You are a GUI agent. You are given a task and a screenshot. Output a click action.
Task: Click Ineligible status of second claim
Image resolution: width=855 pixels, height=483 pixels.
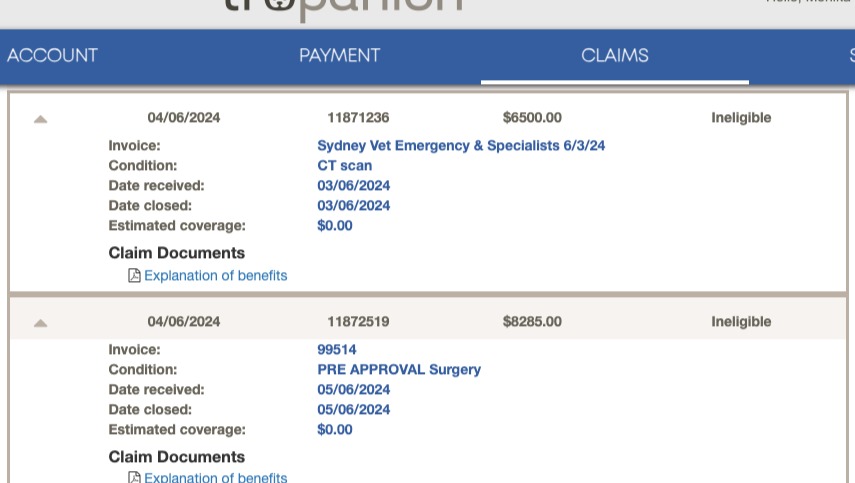click(741, 321)
